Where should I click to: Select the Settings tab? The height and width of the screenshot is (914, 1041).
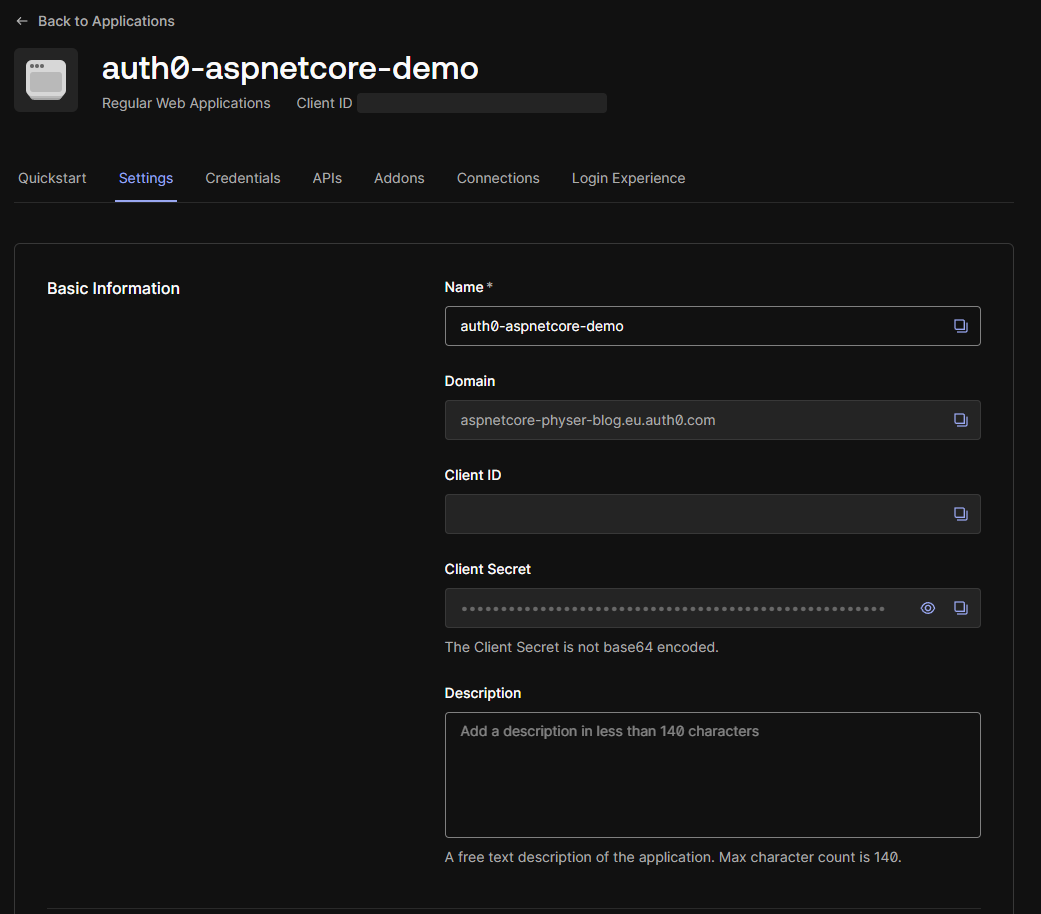[146, 178]
